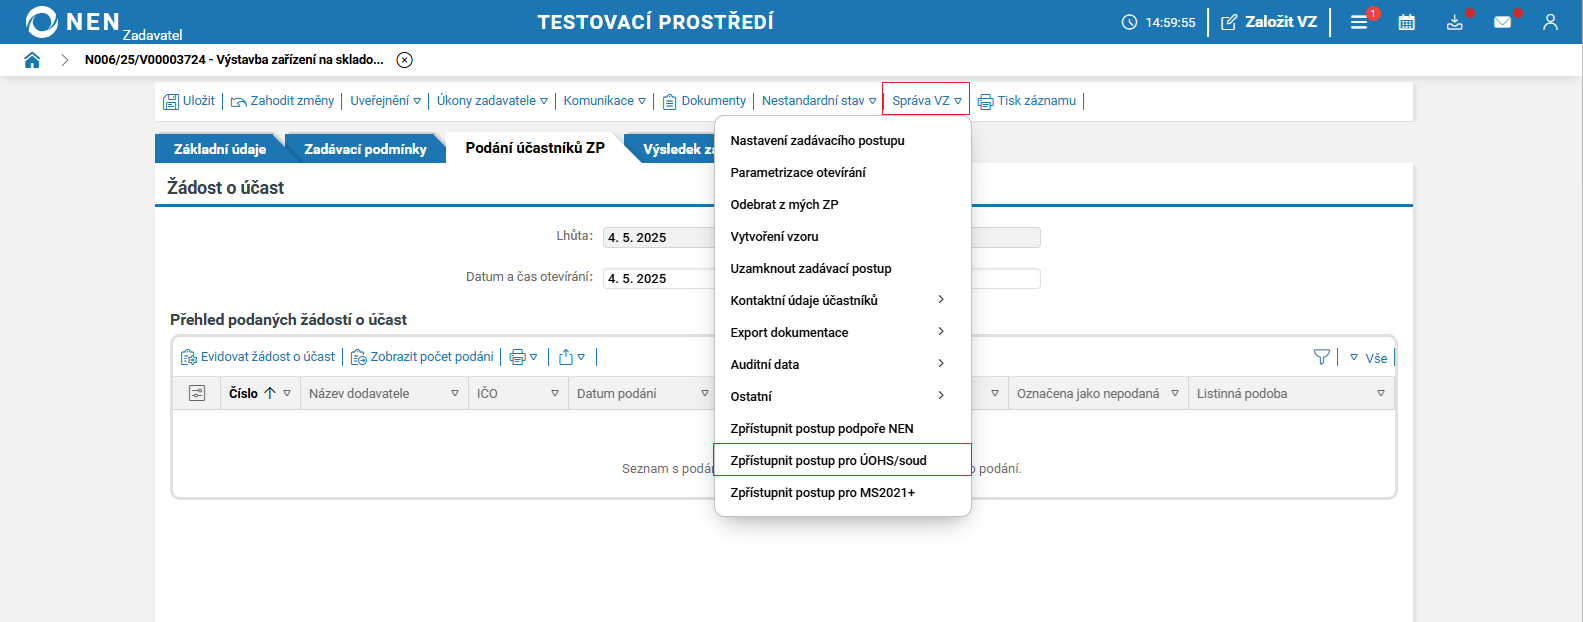Choose Vytvoření vzoru menu item
This screenshot has height=622, width=1583.
[843, 237]
